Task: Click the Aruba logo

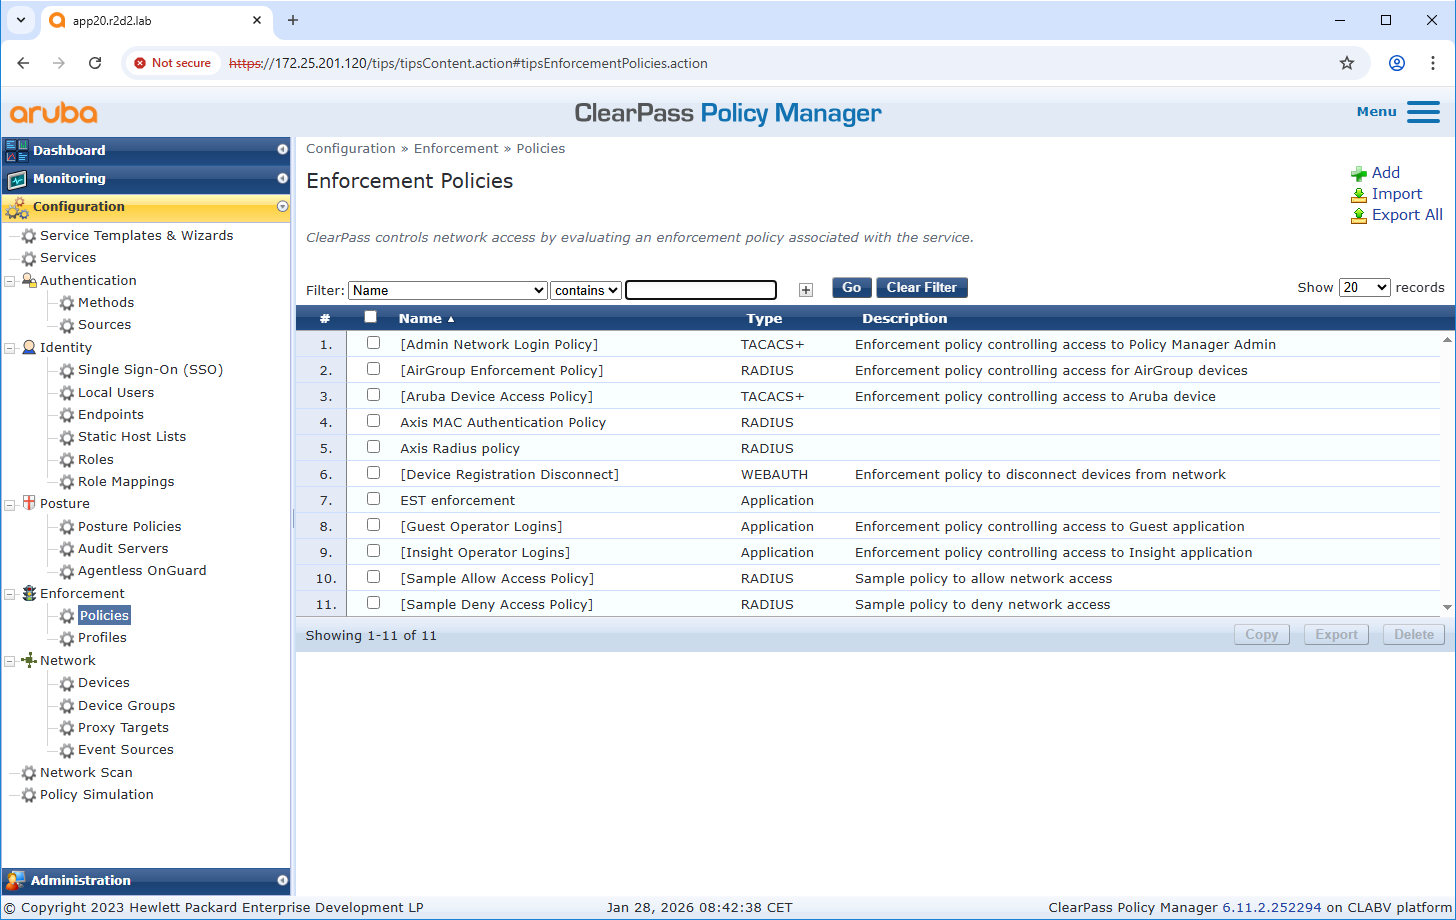Action: click(54, 113)
